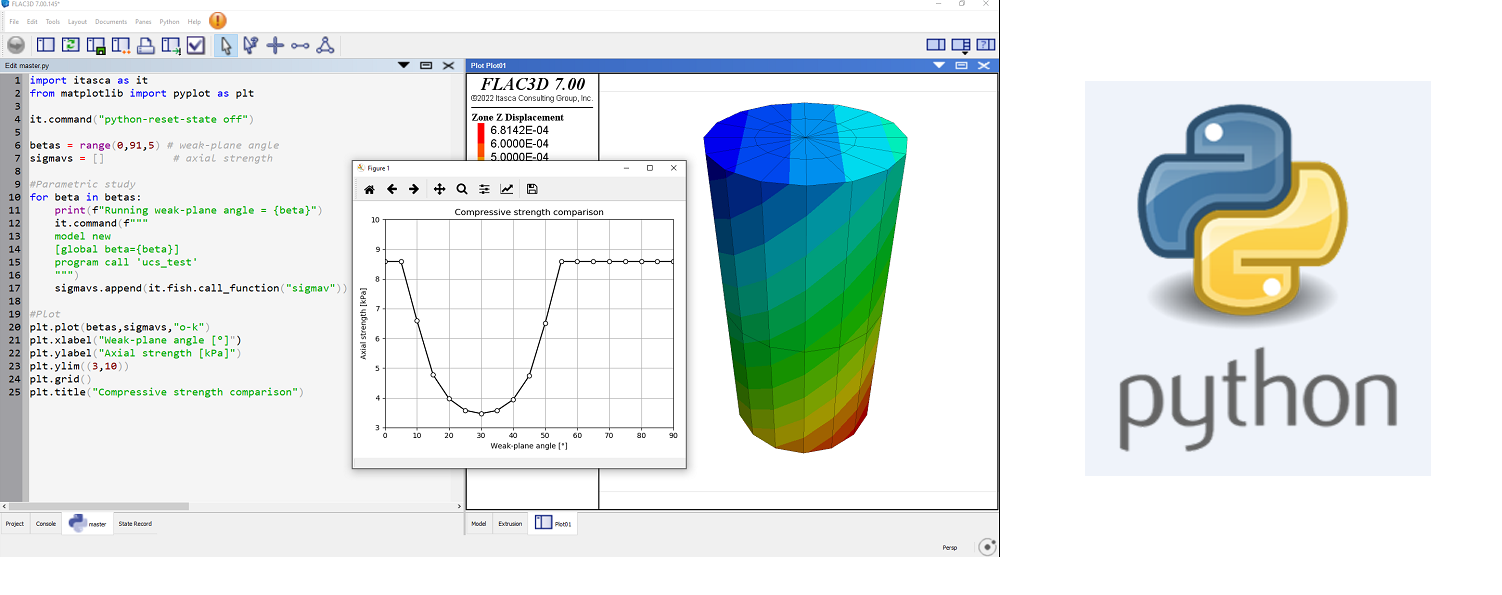Screen dimensions: 1502x595
Task: Toggle the Pan tool in Figure 1
Action: coord(439,189)
